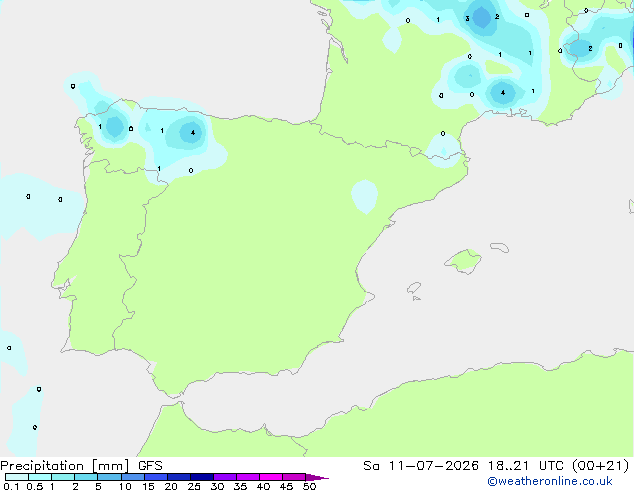Pick the 1–2 mm legend color swatch

coord(63,477)
